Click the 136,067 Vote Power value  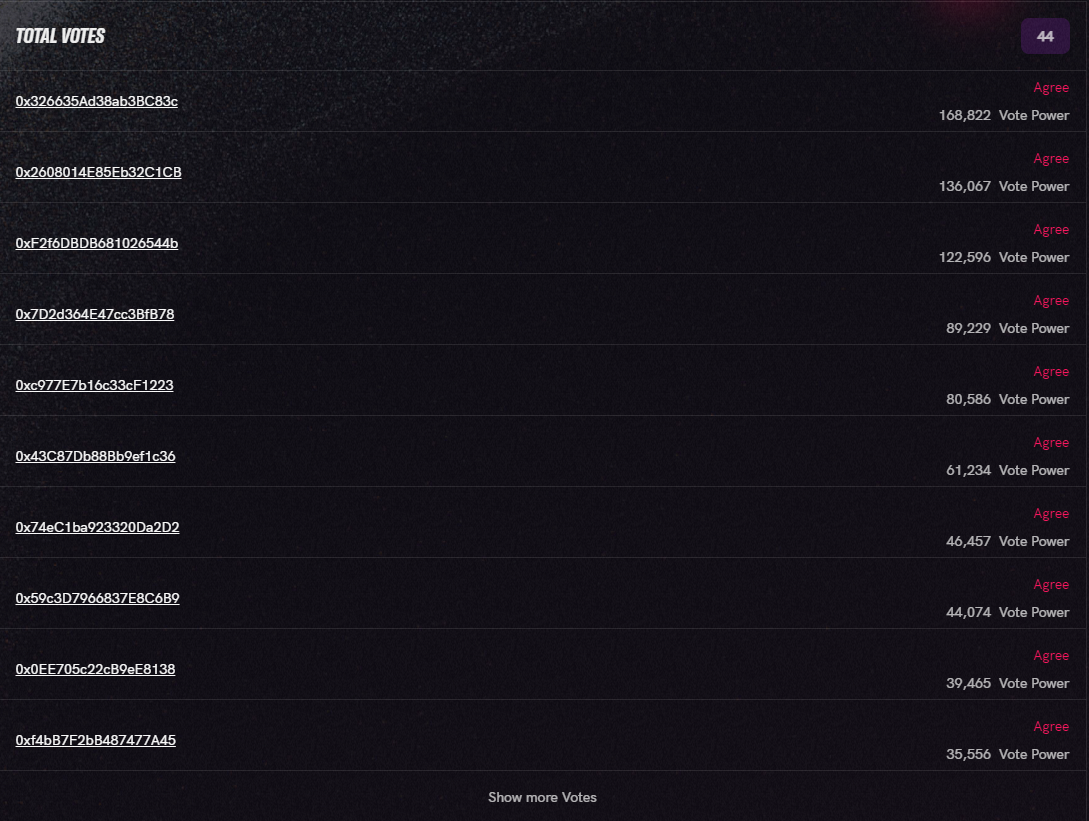click(1004, 186)
